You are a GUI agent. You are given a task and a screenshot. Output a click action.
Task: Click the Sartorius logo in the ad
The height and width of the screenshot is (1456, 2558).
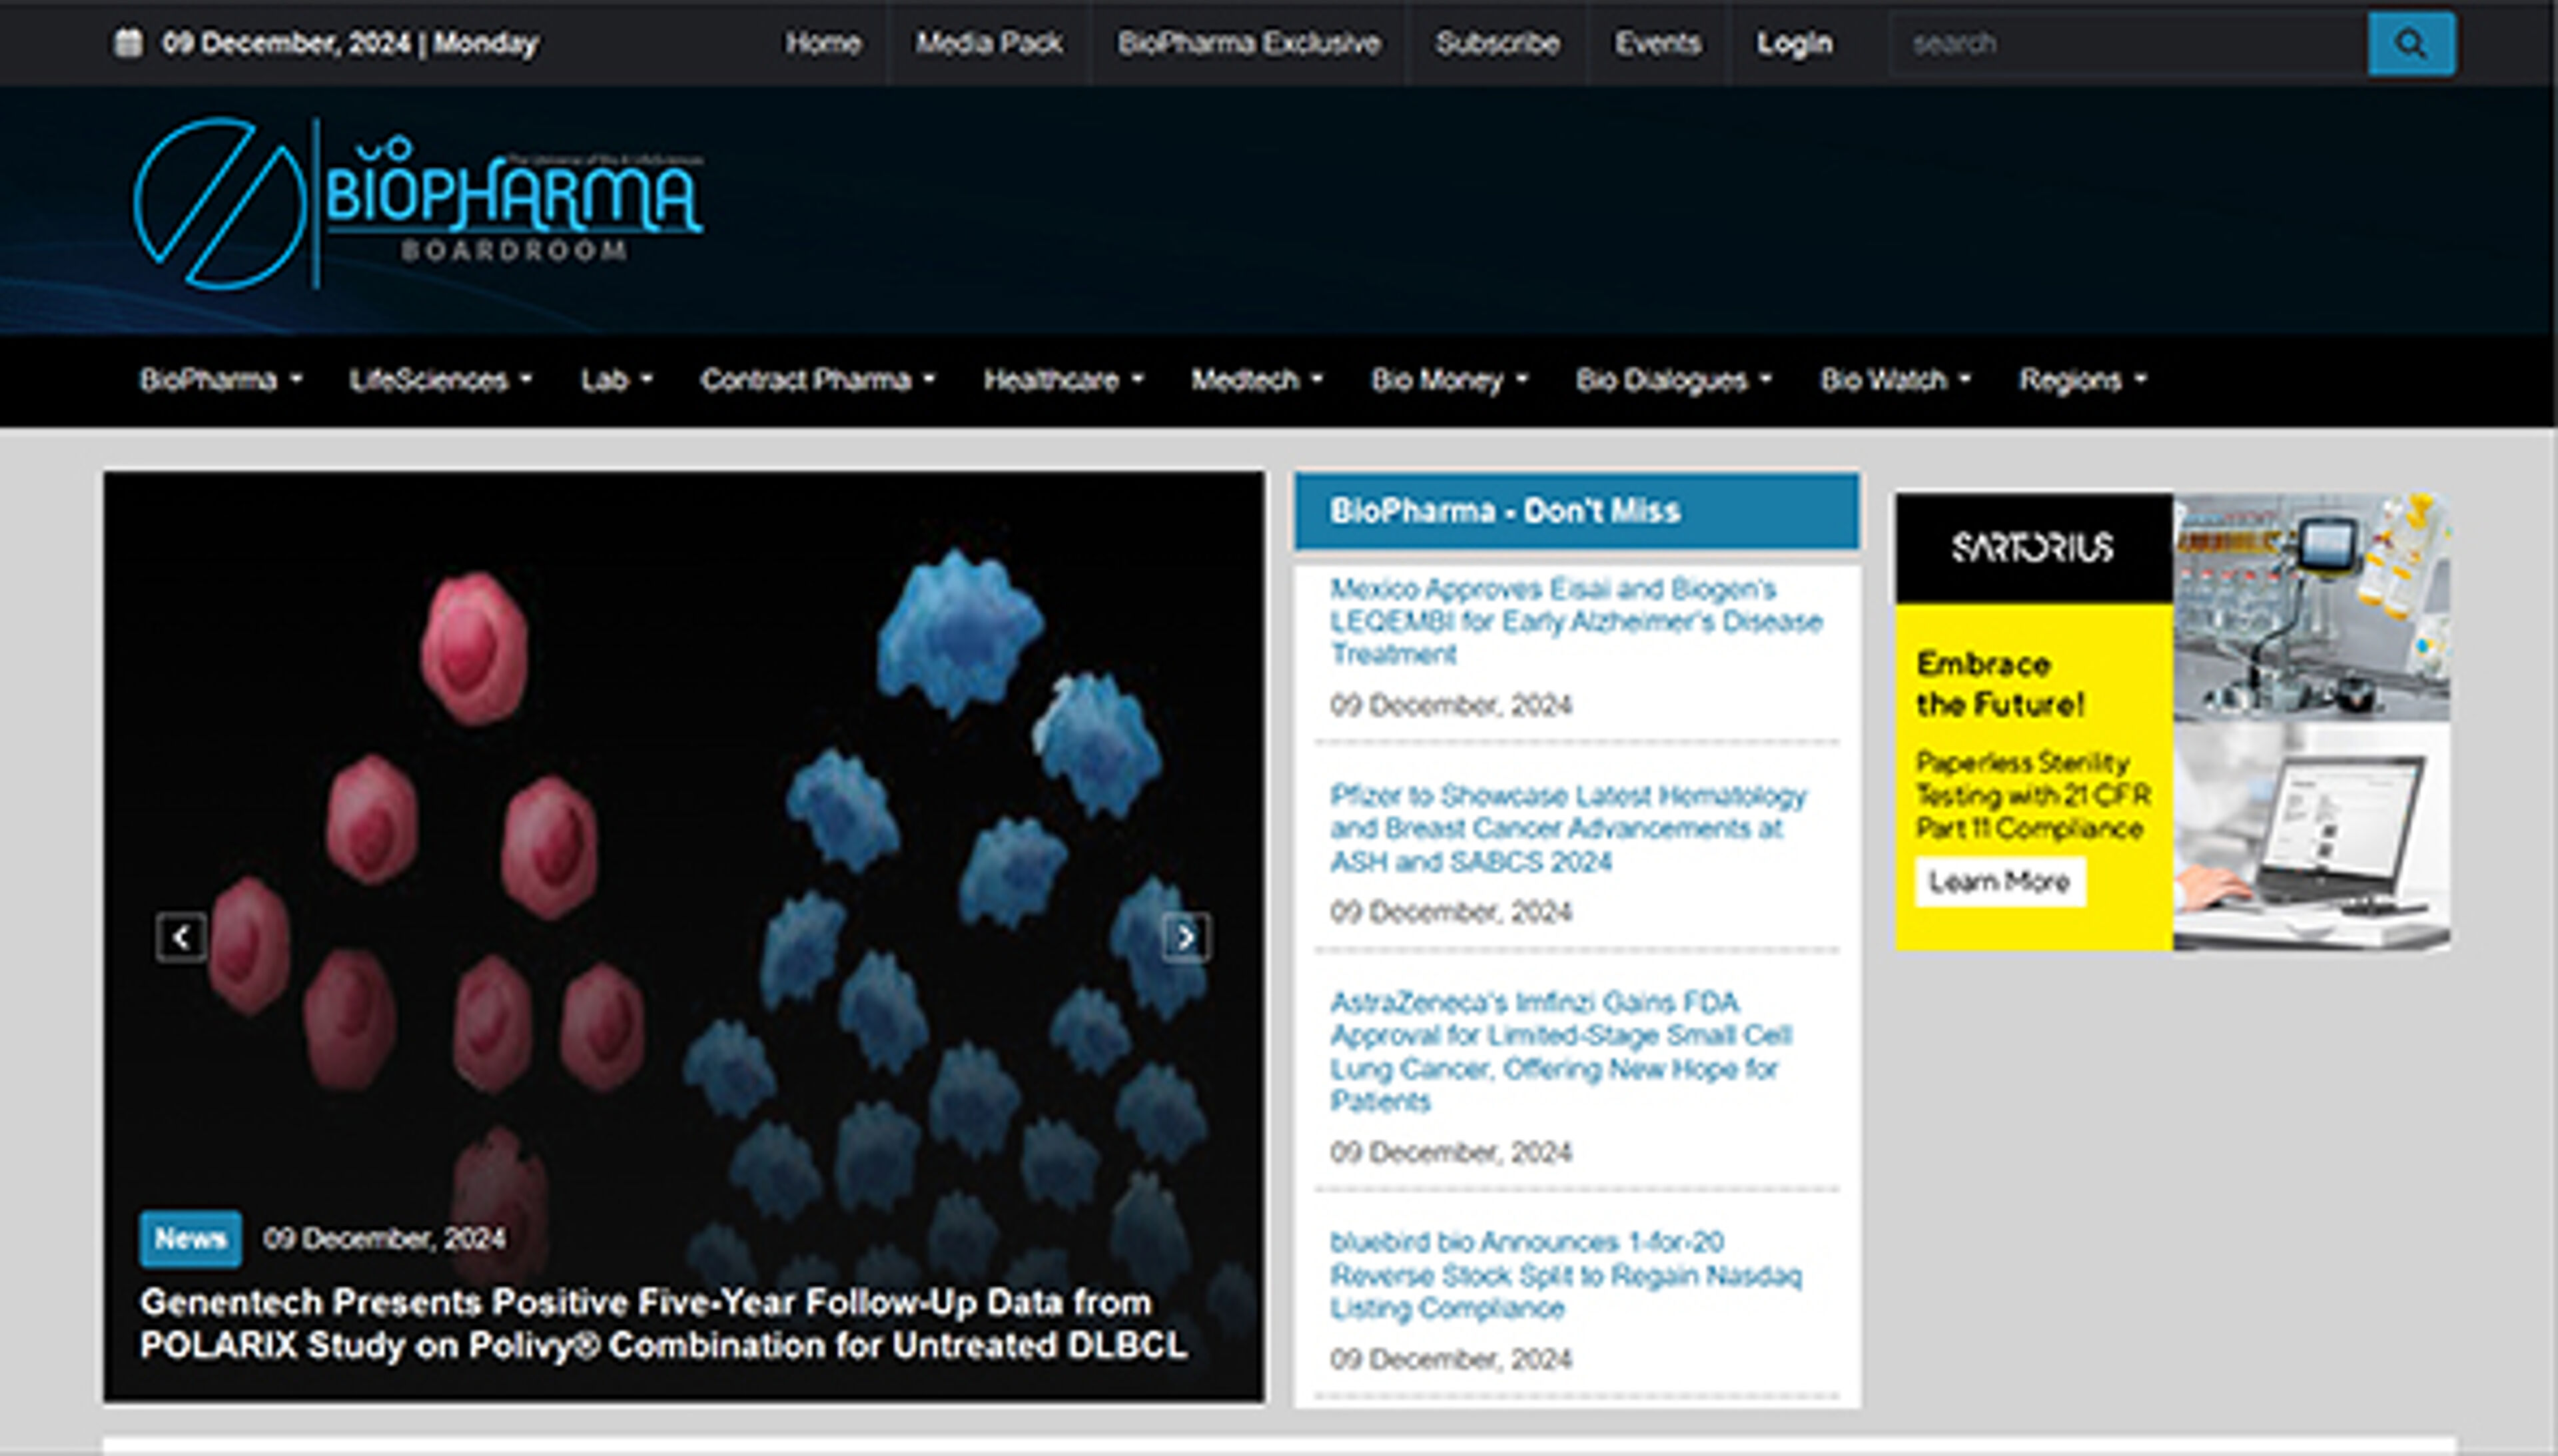click(x=2032, y=548)
